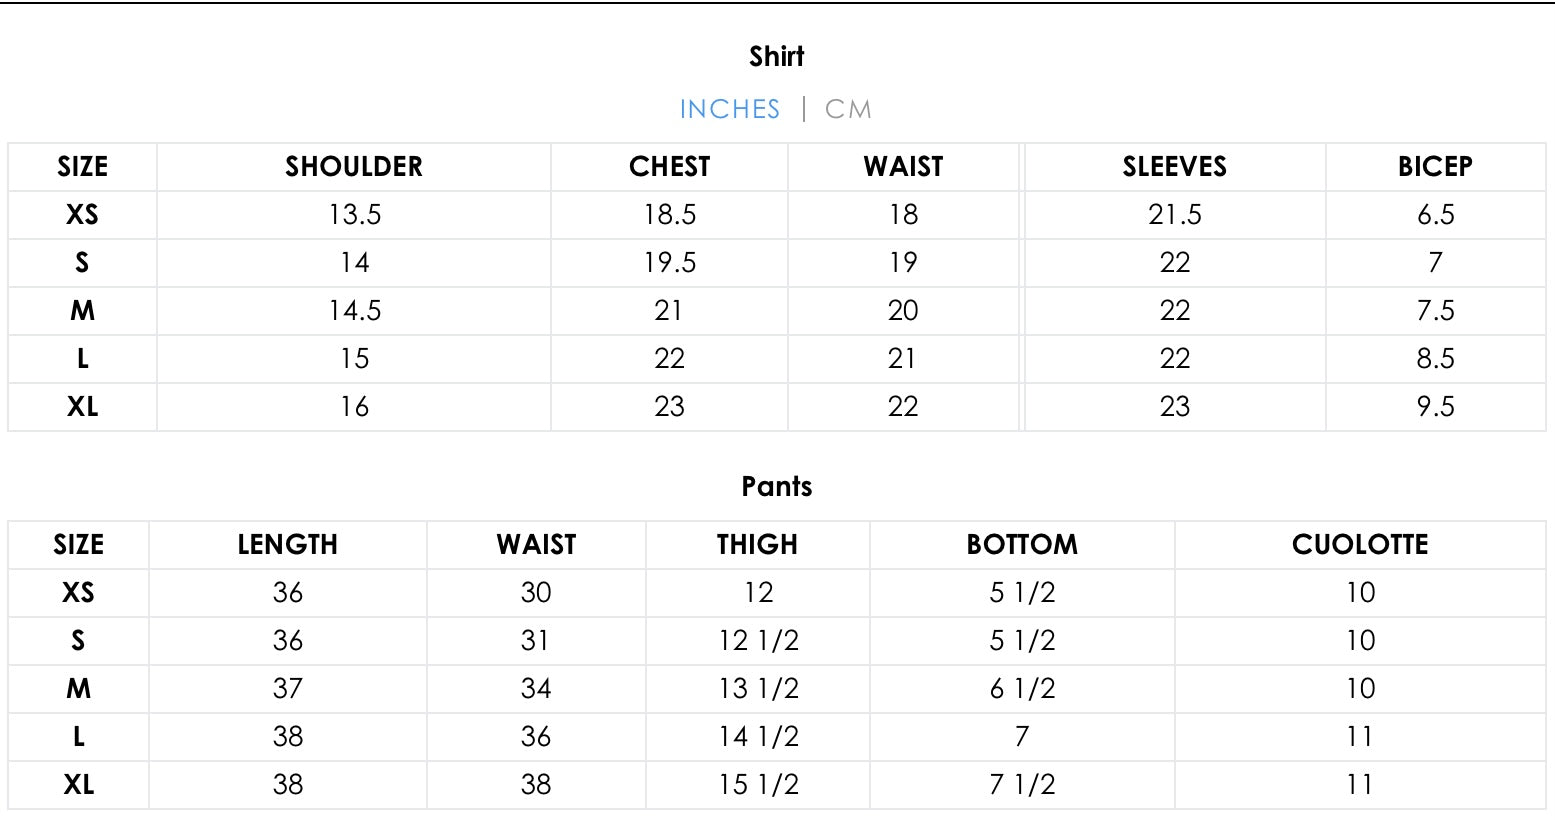This screenshot has height=820, width=1555.
Task: Click the THIGH column header
Action: click(x=757, y=545)
